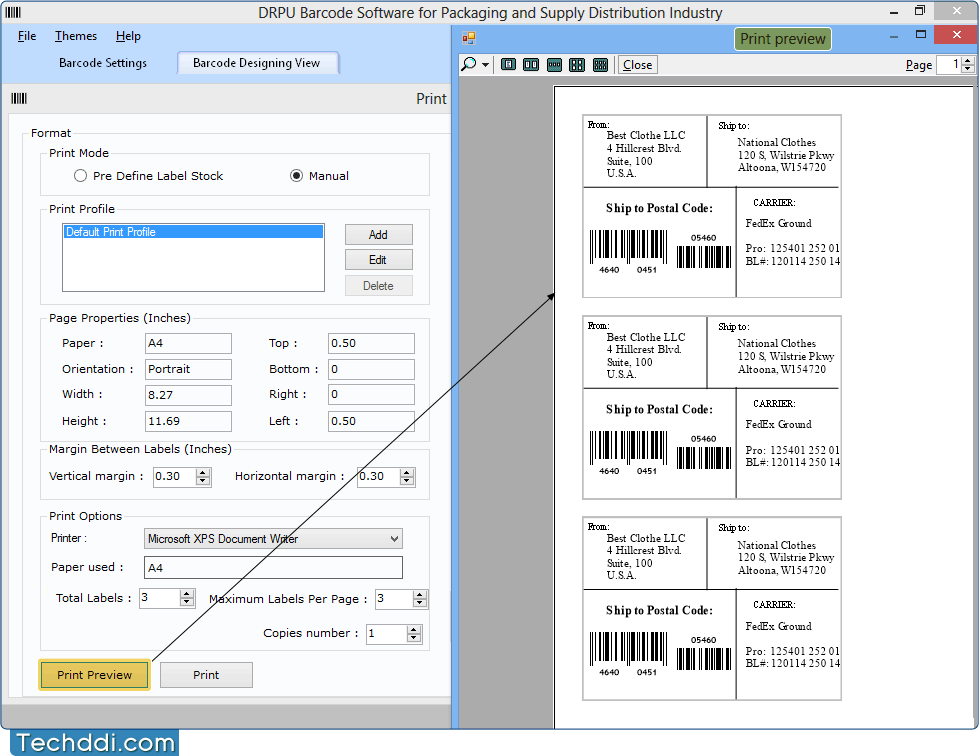Click the barcode icon beside Print header
This screenshot has width=979, height=756.
tap(19, 98)
